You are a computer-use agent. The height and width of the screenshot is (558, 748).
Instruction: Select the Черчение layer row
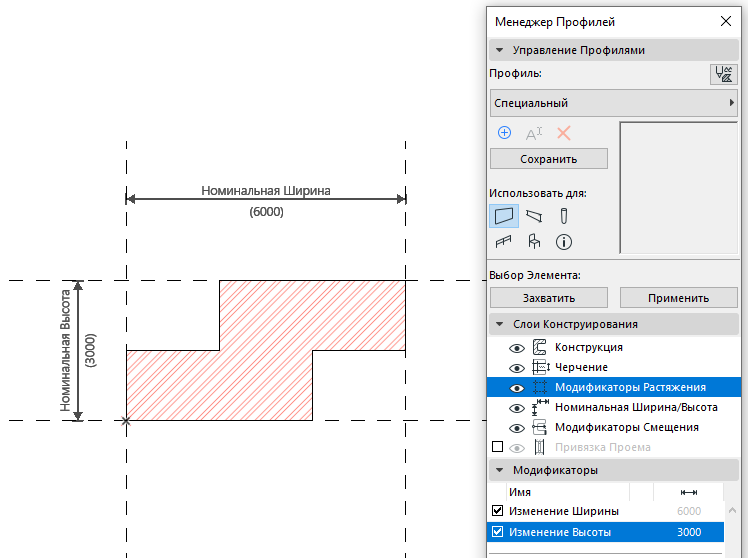pyautogui.click(x=614, y=367)
